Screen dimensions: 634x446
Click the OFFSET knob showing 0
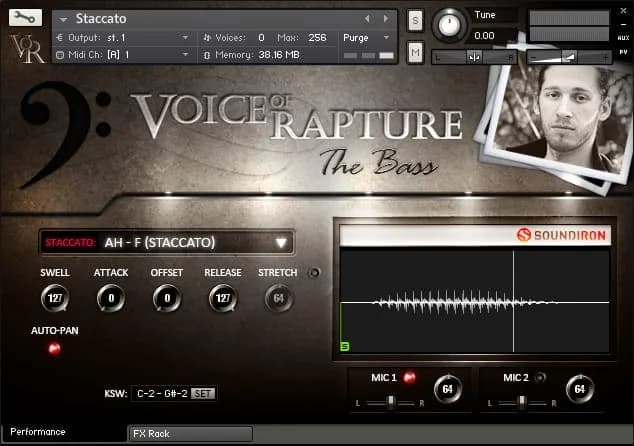tap(167, 298)
